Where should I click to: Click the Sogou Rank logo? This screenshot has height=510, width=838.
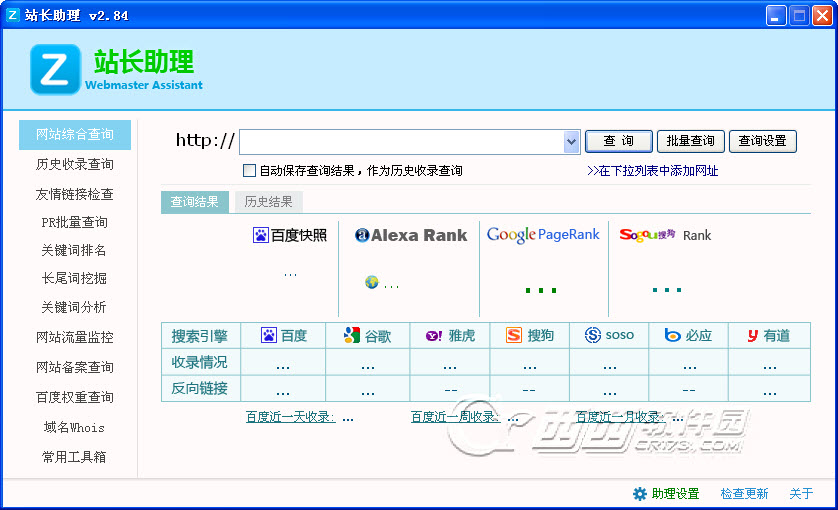coord(665,235)
